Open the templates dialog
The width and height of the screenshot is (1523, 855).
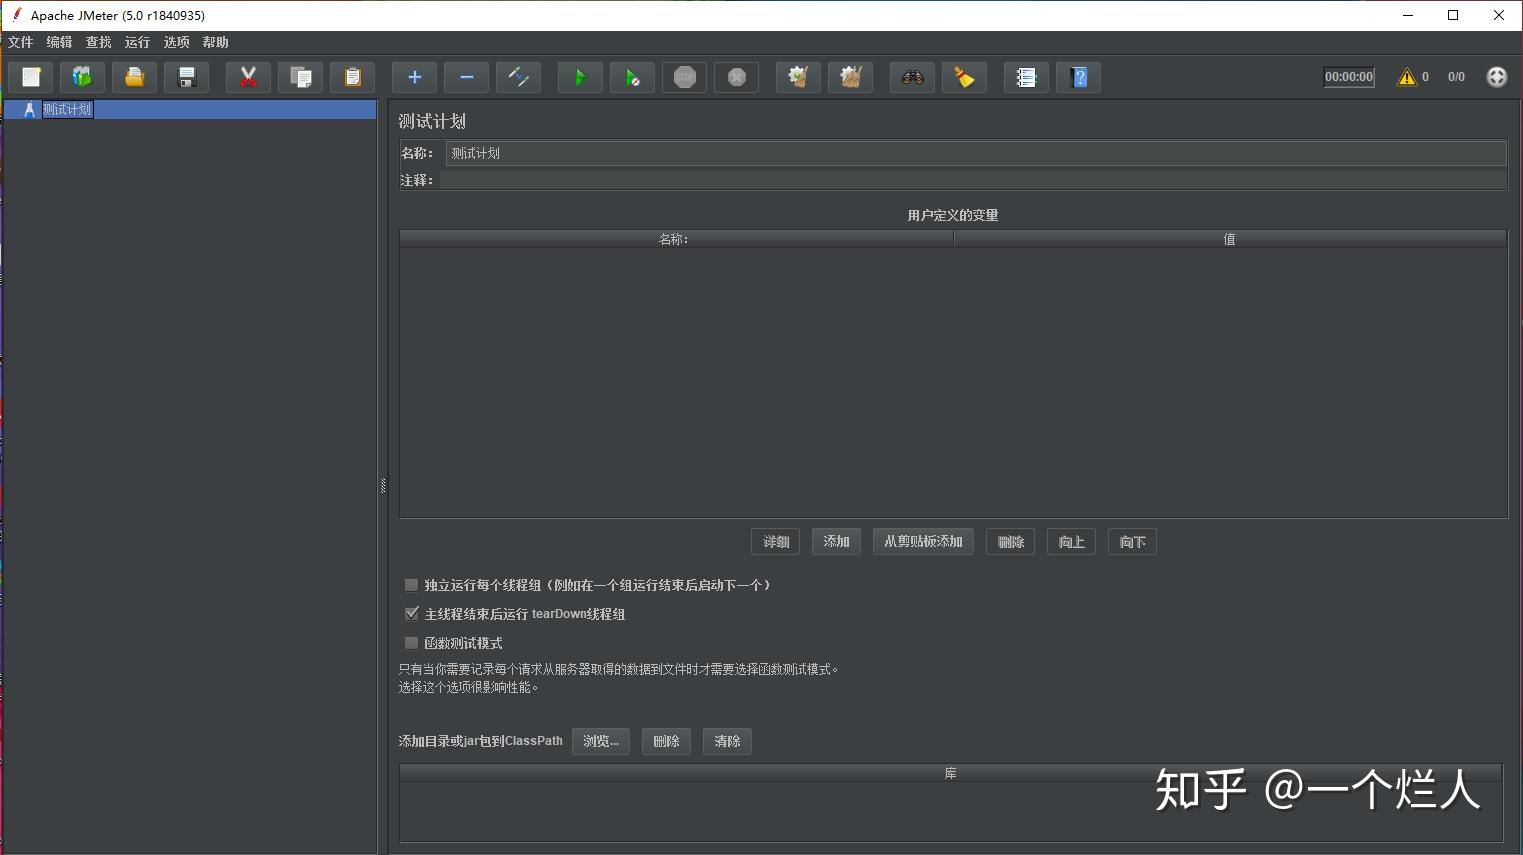click(82, 77)
